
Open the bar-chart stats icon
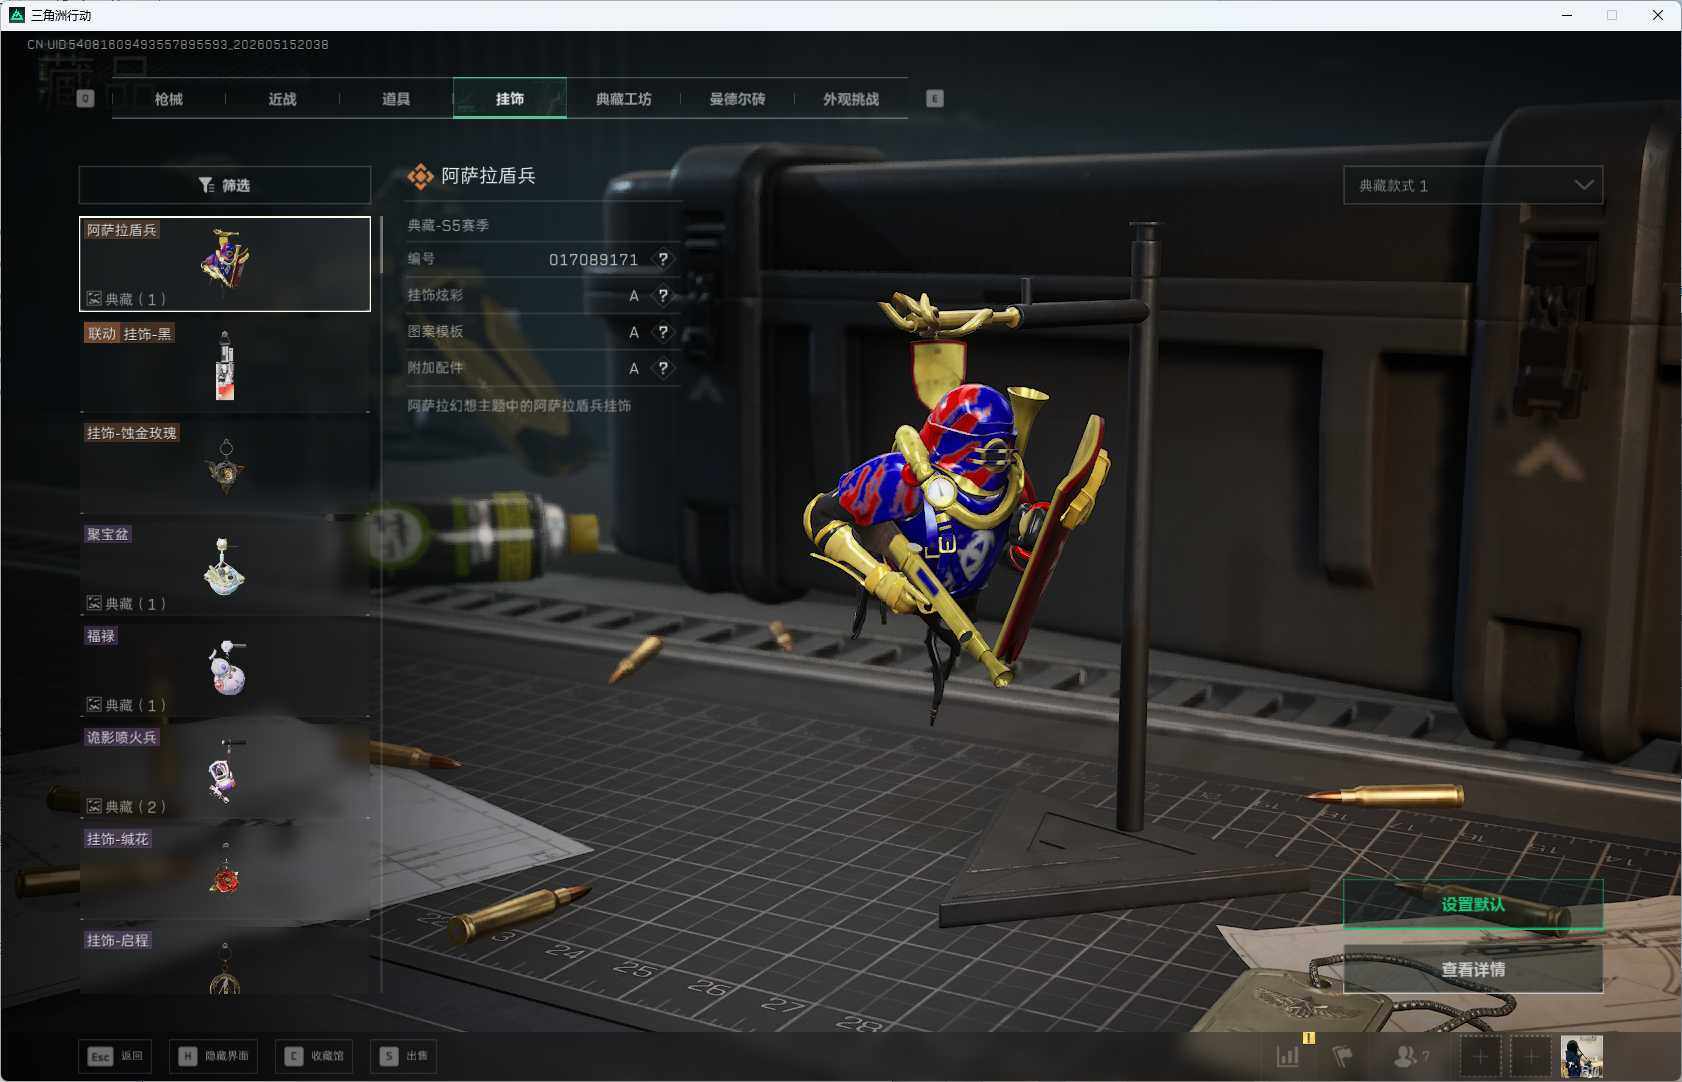pos(1288,1056)
